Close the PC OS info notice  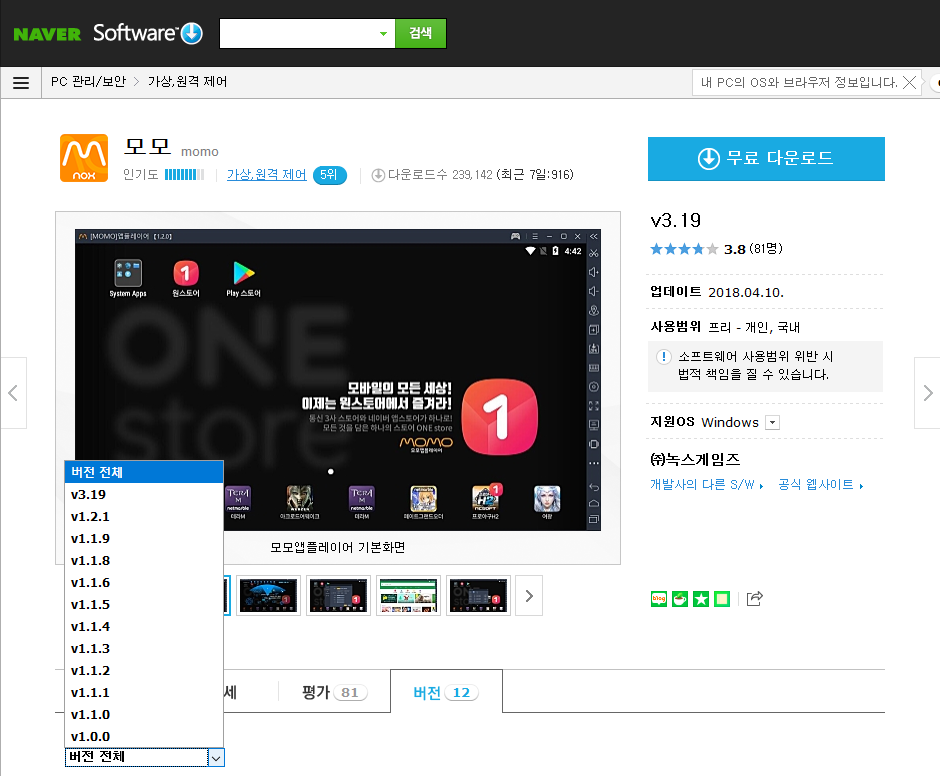(x=909, y=83)
